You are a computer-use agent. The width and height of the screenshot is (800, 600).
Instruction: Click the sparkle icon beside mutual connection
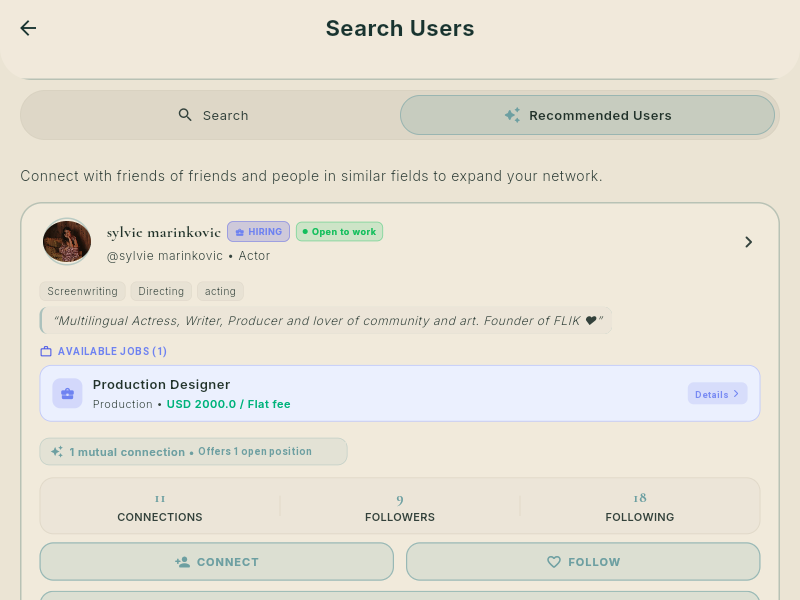click(57, 452)
